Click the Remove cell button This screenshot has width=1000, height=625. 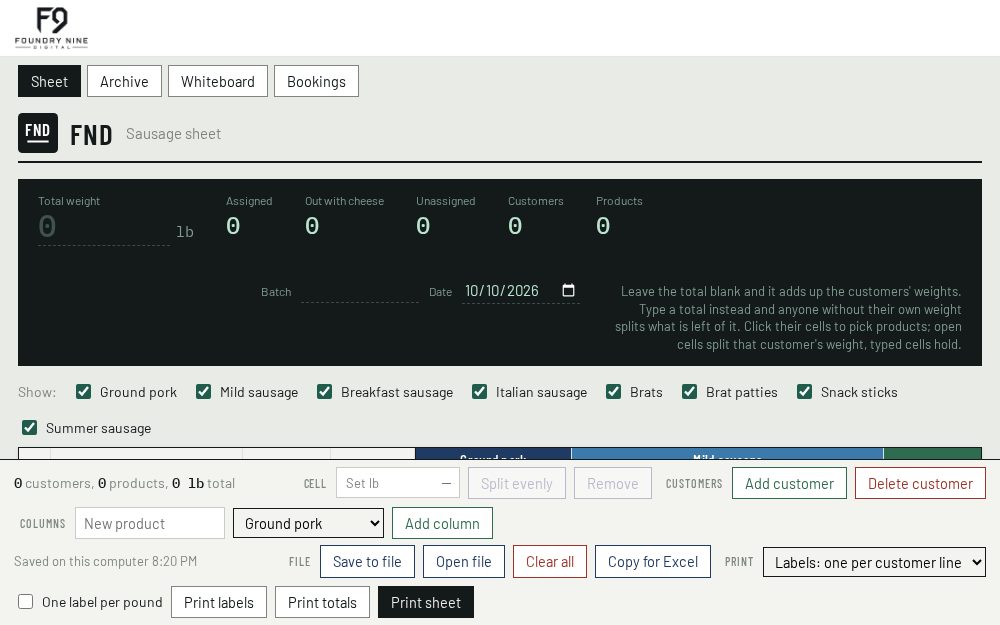[x=613, y=483]
